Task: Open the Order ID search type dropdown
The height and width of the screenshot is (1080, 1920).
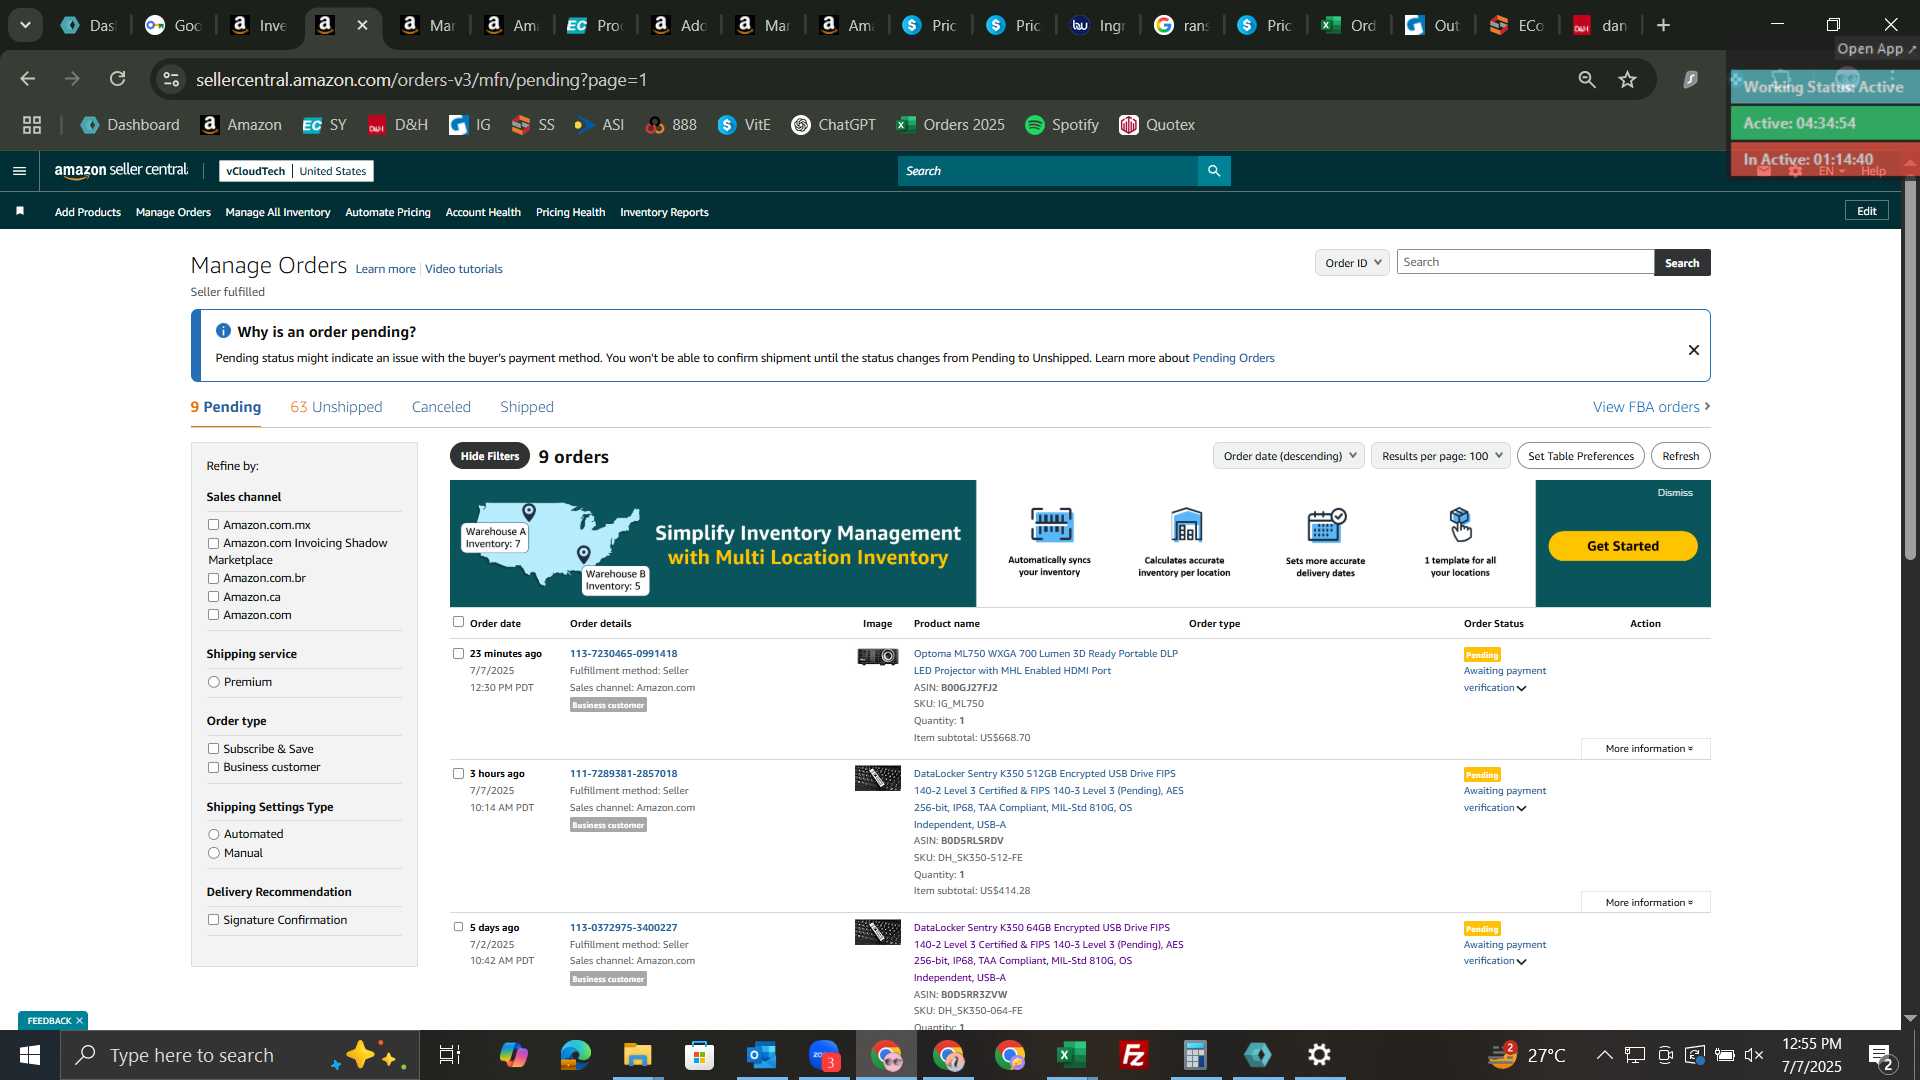Action: [x=1352, y=263]
